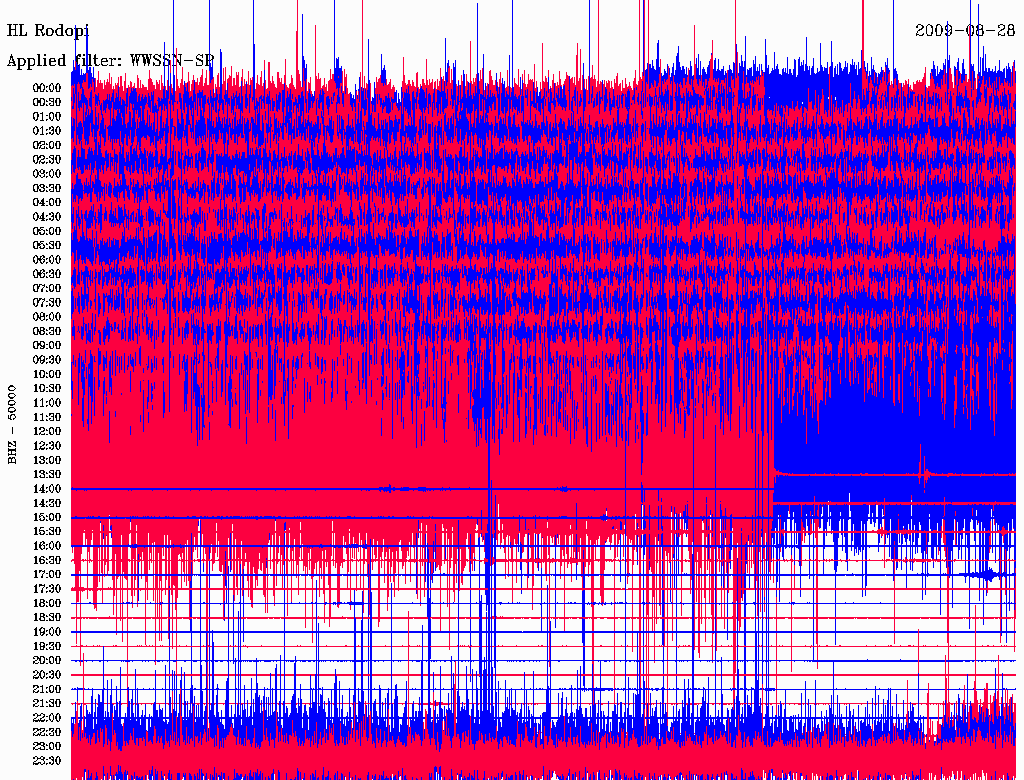Click the 05:00 time label
1024x780 pixels.
tap(47, 231)
